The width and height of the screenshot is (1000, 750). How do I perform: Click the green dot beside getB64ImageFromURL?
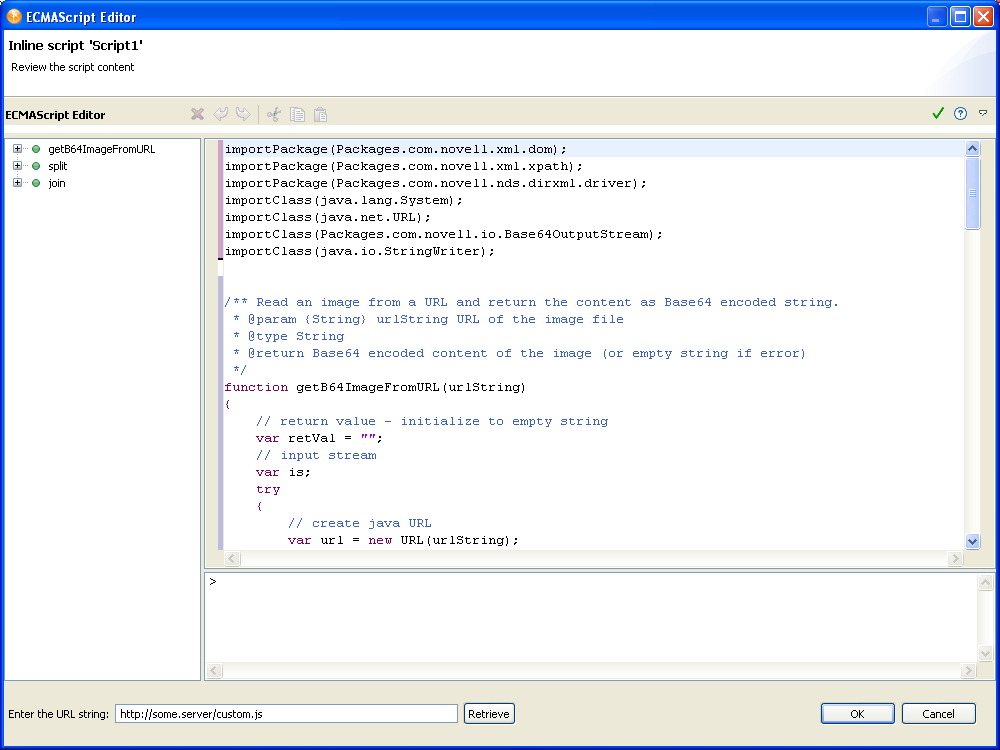(x=36, y=149)
